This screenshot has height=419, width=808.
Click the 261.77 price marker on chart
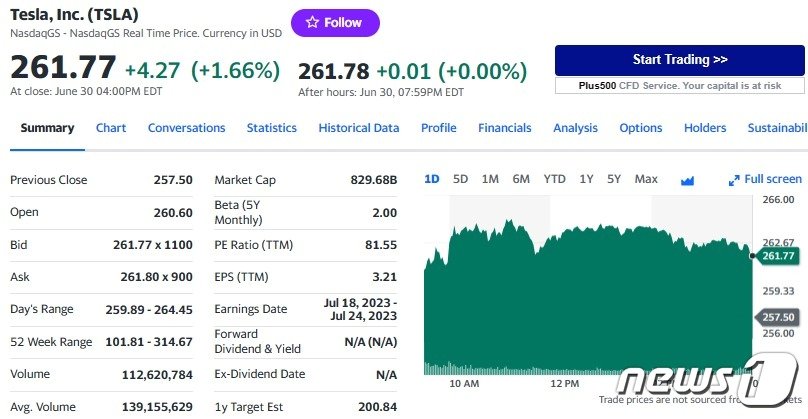(x=778, y=256)
